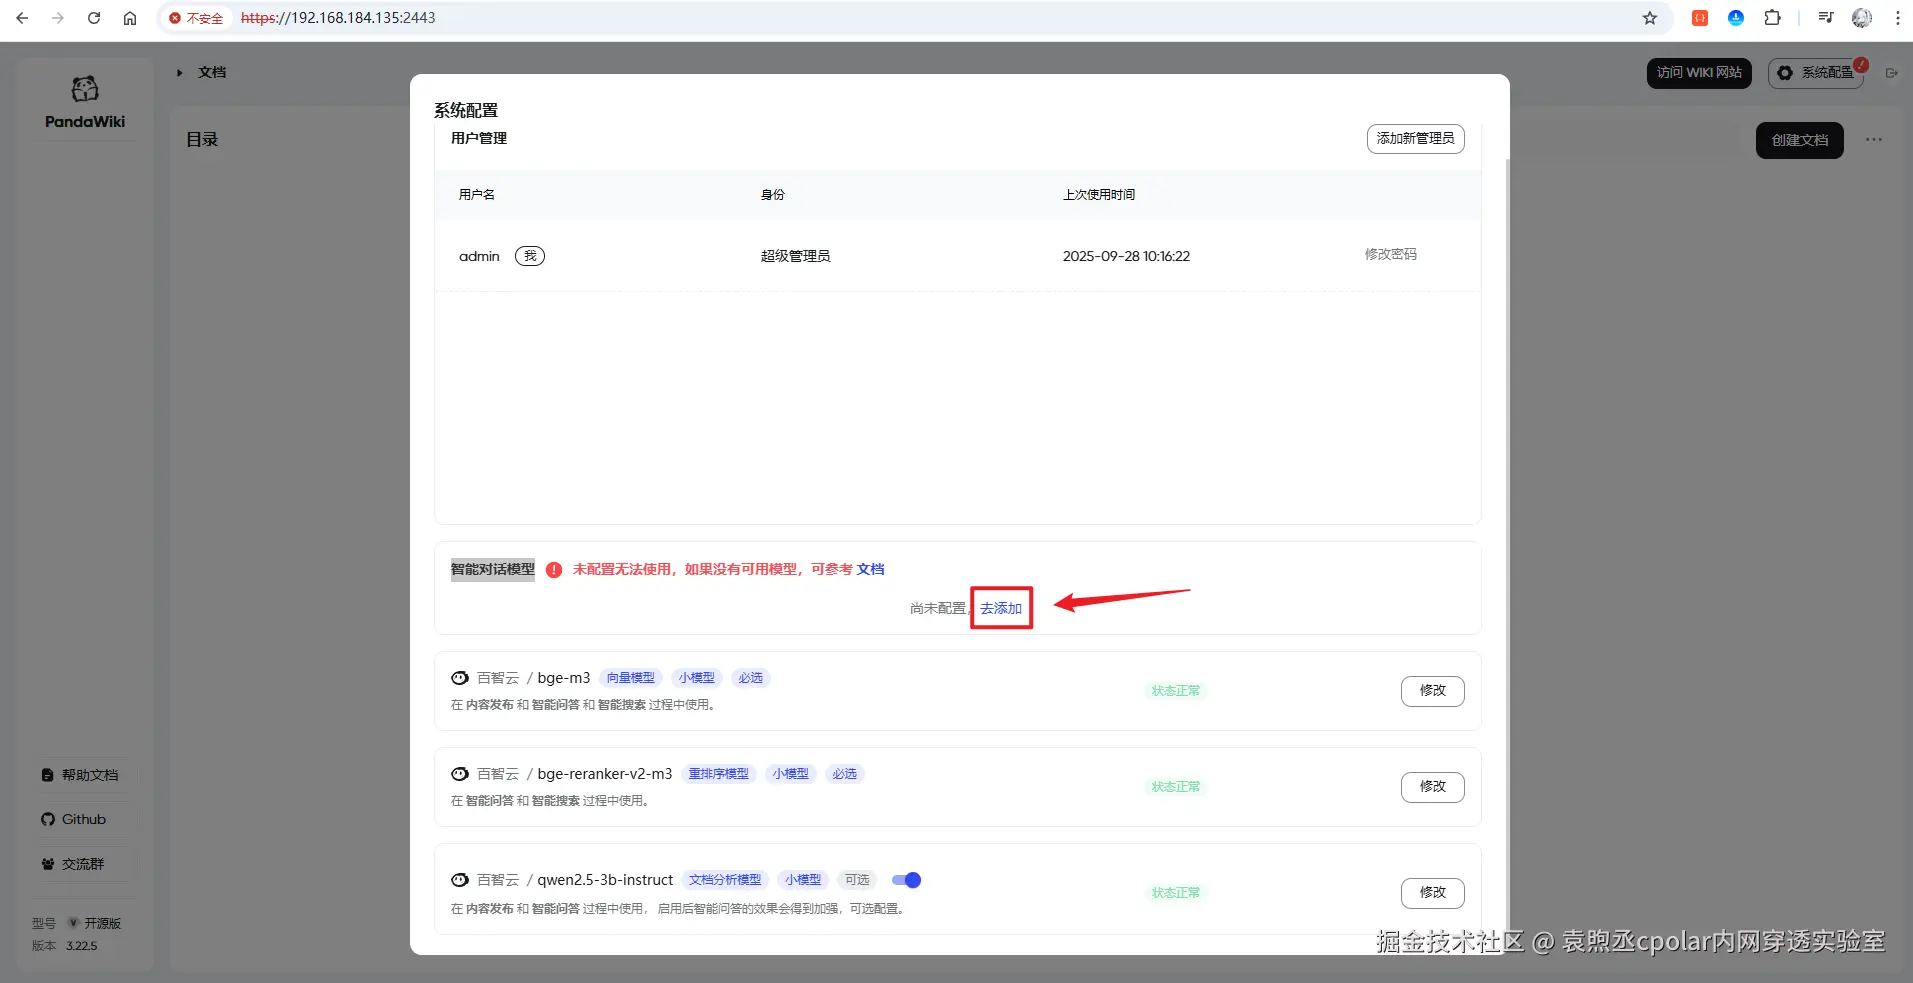Click the logout icon beside 系统配置
This screenshot has height=983, width=1913.
pyautogui.click(x=1891, y=73)
